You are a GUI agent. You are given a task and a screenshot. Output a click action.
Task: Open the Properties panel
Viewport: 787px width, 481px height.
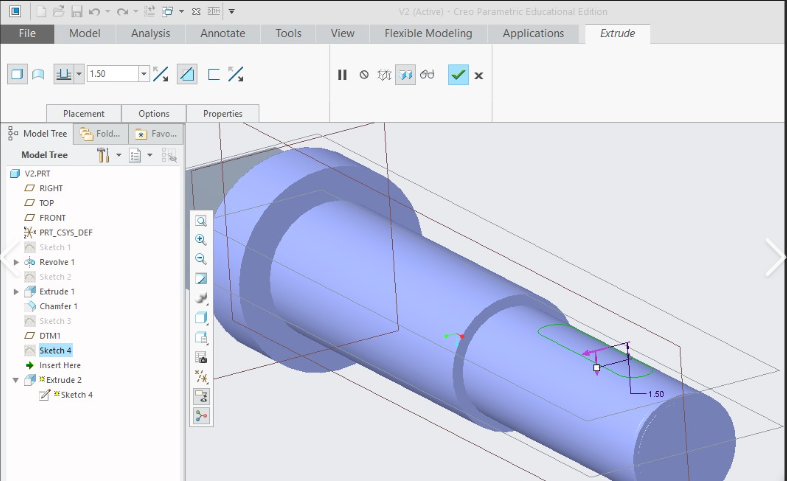(x=223, y=113)
